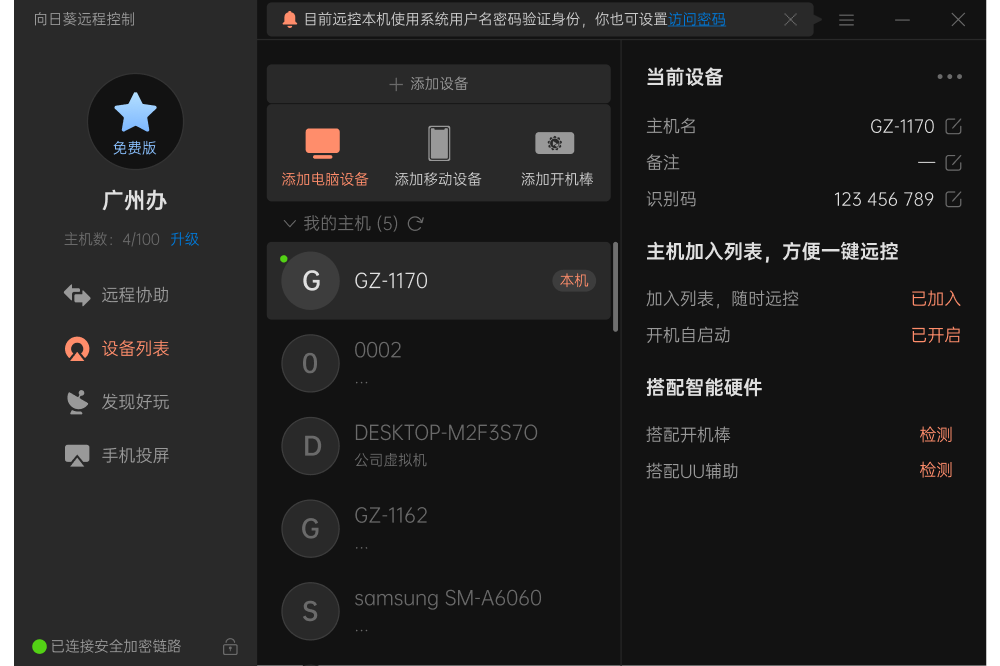
Task: Open 发现好玩 from the sidebar
Action: pos(78,401)
